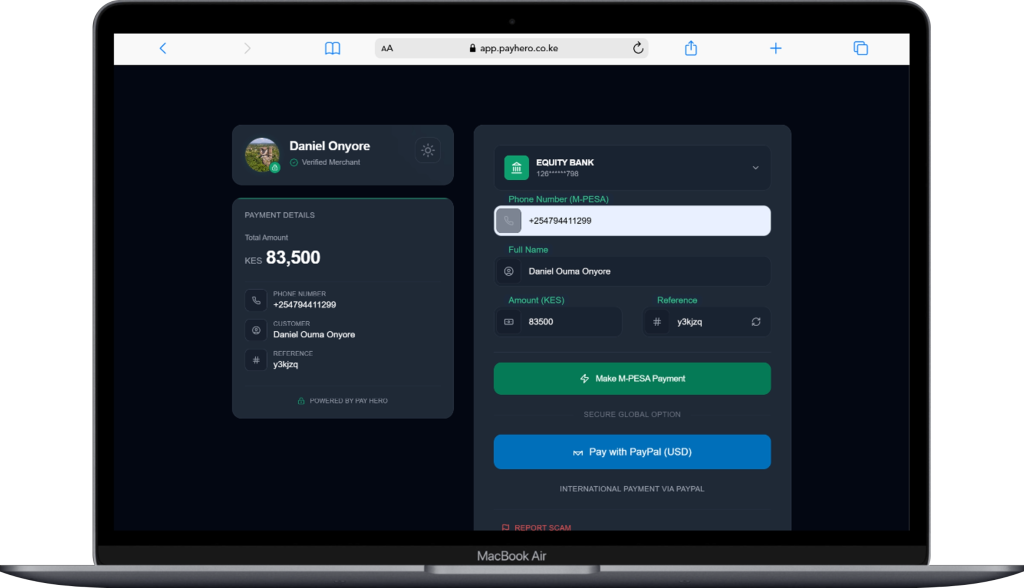Reload the page in address bar
Screen dimensions: 1024x588
tap(637, 48)
